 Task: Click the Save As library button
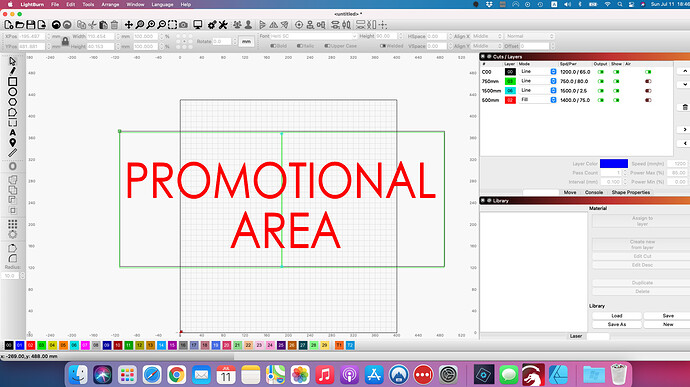point(617,324)
